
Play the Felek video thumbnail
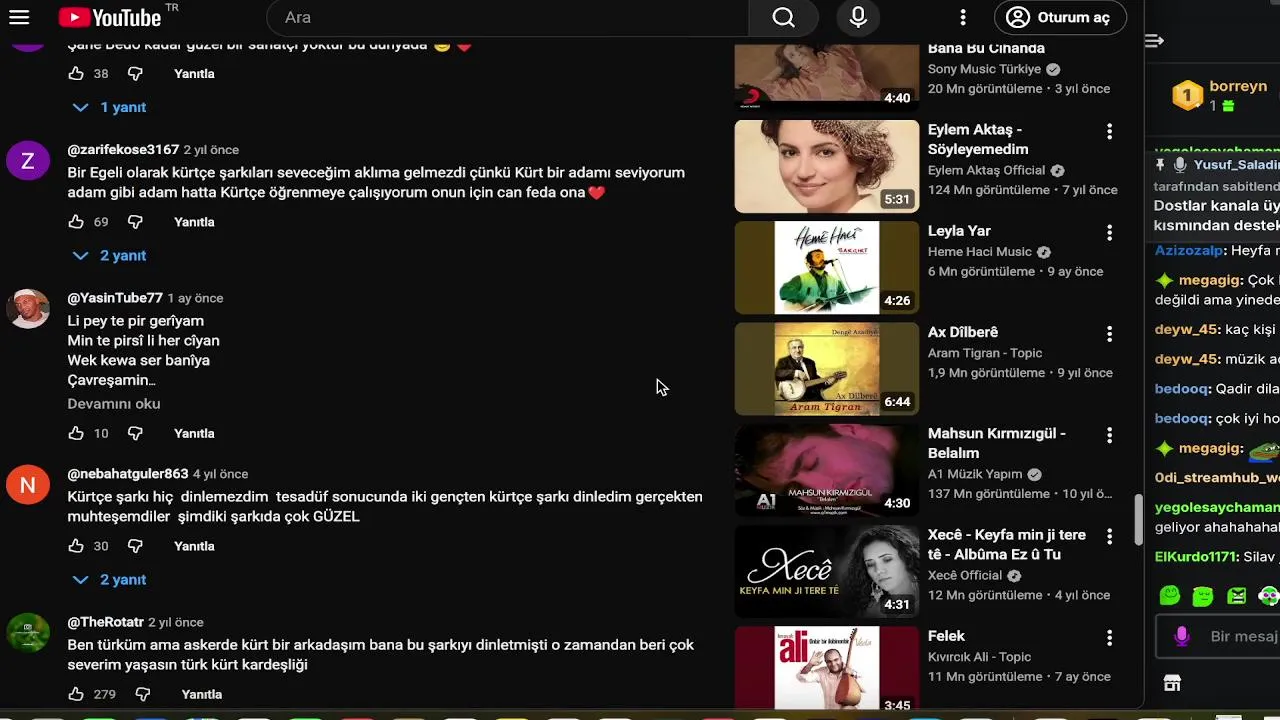tap(827, 668)
